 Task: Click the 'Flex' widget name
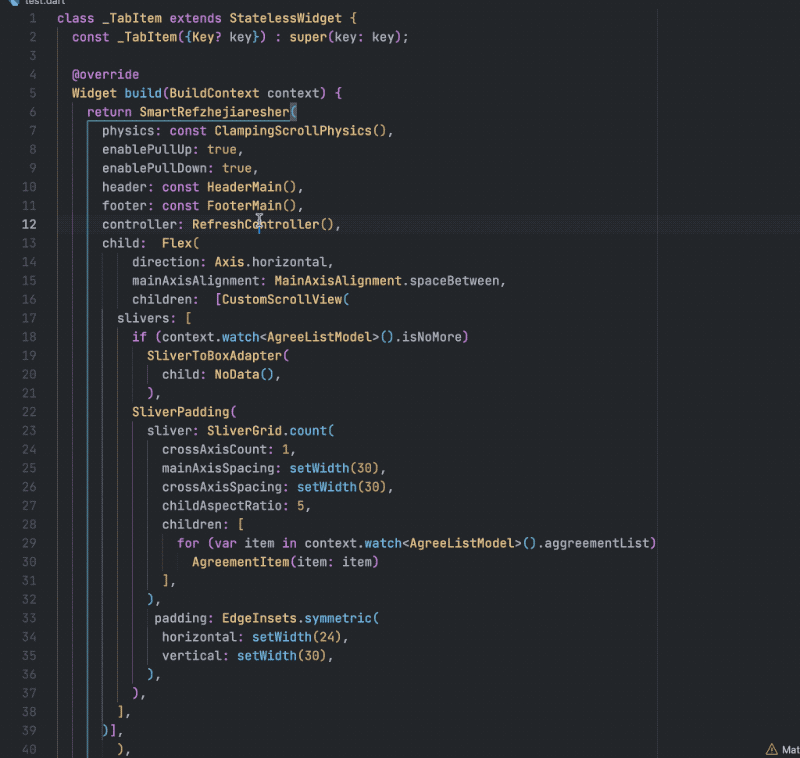point(177,243)
